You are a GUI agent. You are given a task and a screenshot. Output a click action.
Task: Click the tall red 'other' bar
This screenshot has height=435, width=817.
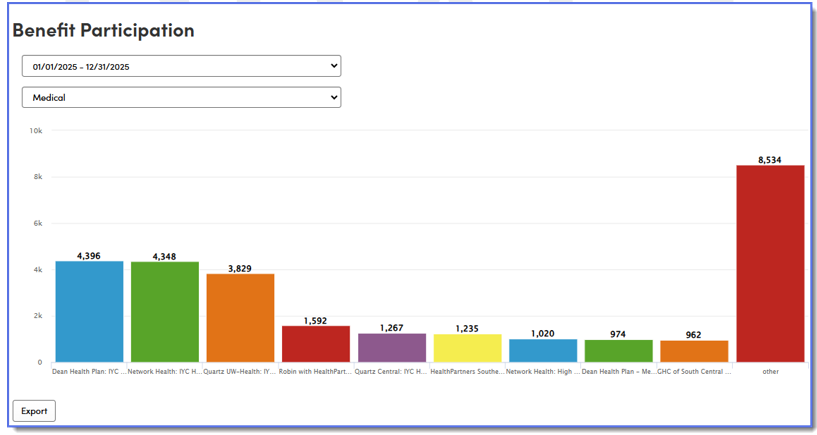[x=770, y=264]
